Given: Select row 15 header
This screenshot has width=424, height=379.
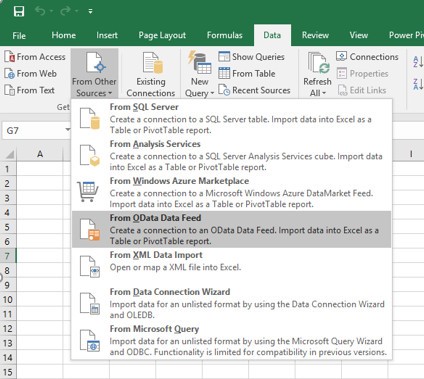Looking at the screenshot, I should click(7, 372).
